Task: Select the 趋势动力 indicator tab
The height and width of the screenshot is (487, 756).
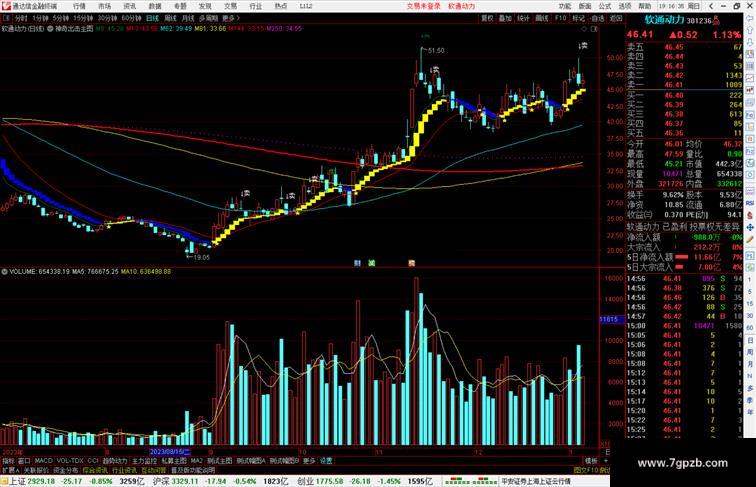Action: 115,461
